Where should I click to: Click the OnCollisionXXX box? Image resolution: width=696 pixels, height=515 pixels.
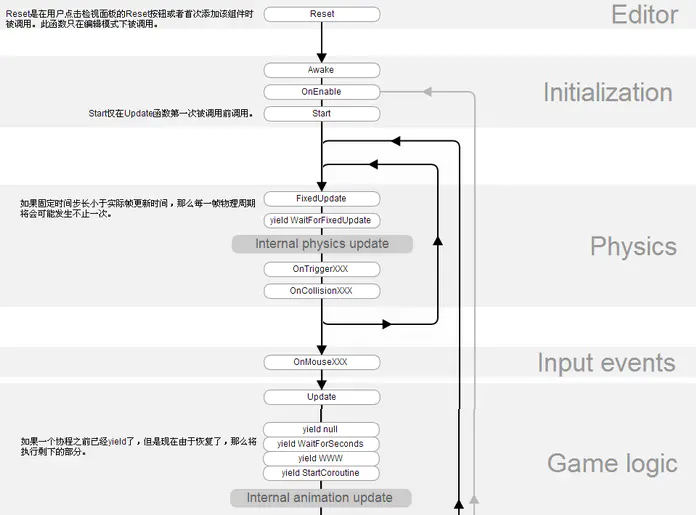322,291
